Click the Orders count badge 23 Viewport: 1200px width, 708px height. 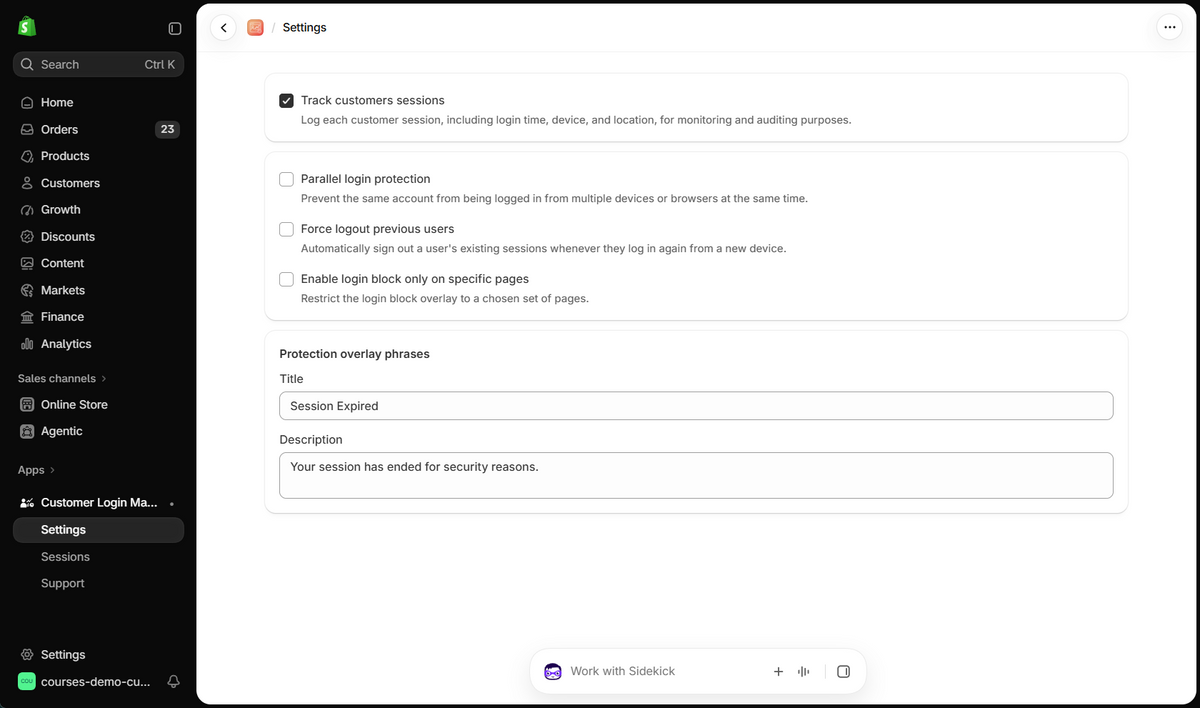167,130
